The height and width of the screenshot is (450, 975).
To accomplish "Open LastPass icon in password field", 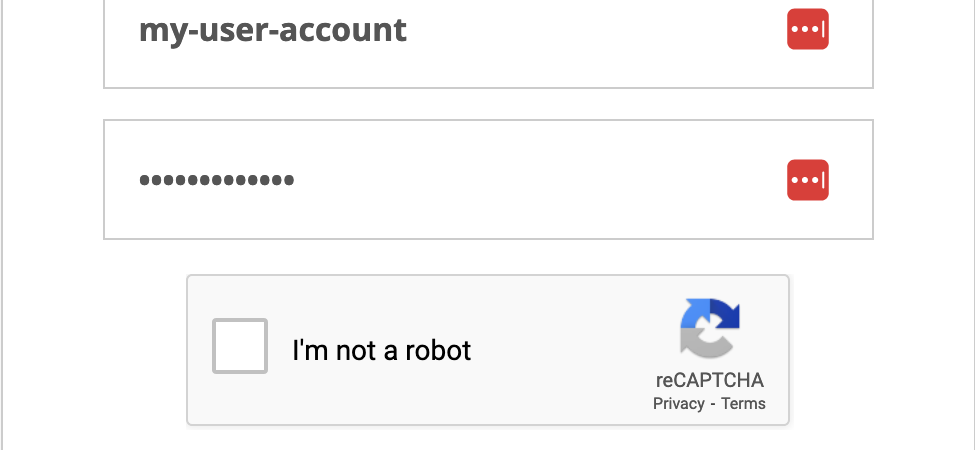I will 808,180.
